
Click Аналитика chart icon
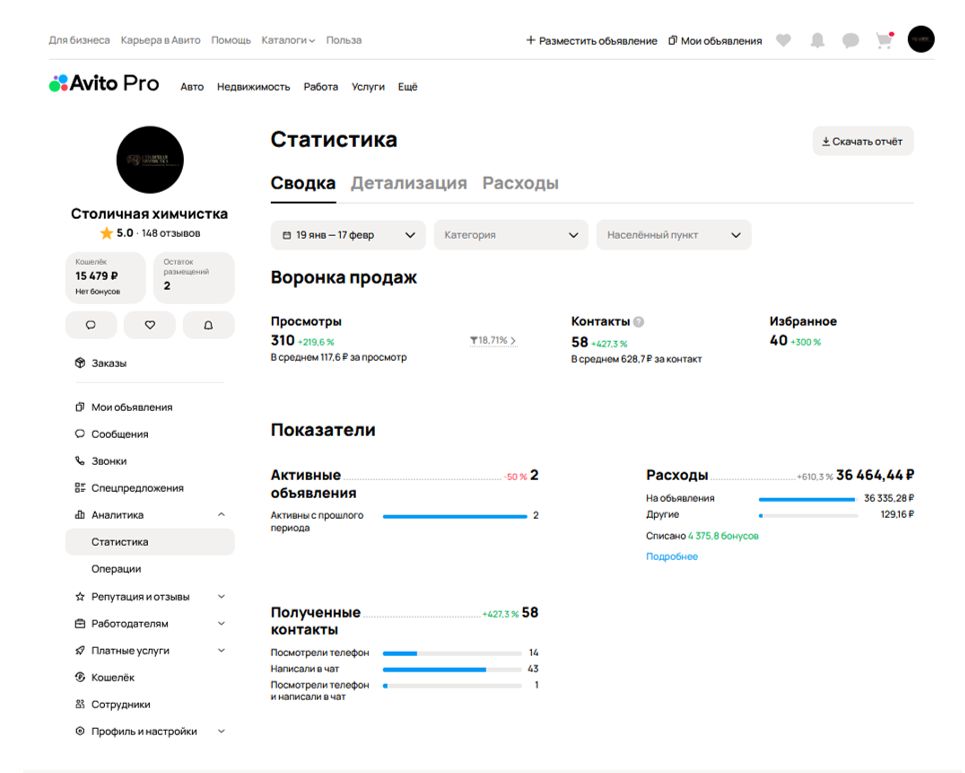tap(80, 515)
